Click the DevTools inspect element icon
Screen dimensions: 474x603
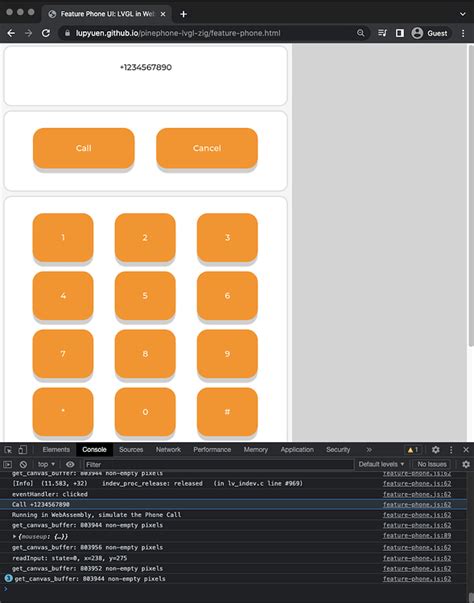8,450
